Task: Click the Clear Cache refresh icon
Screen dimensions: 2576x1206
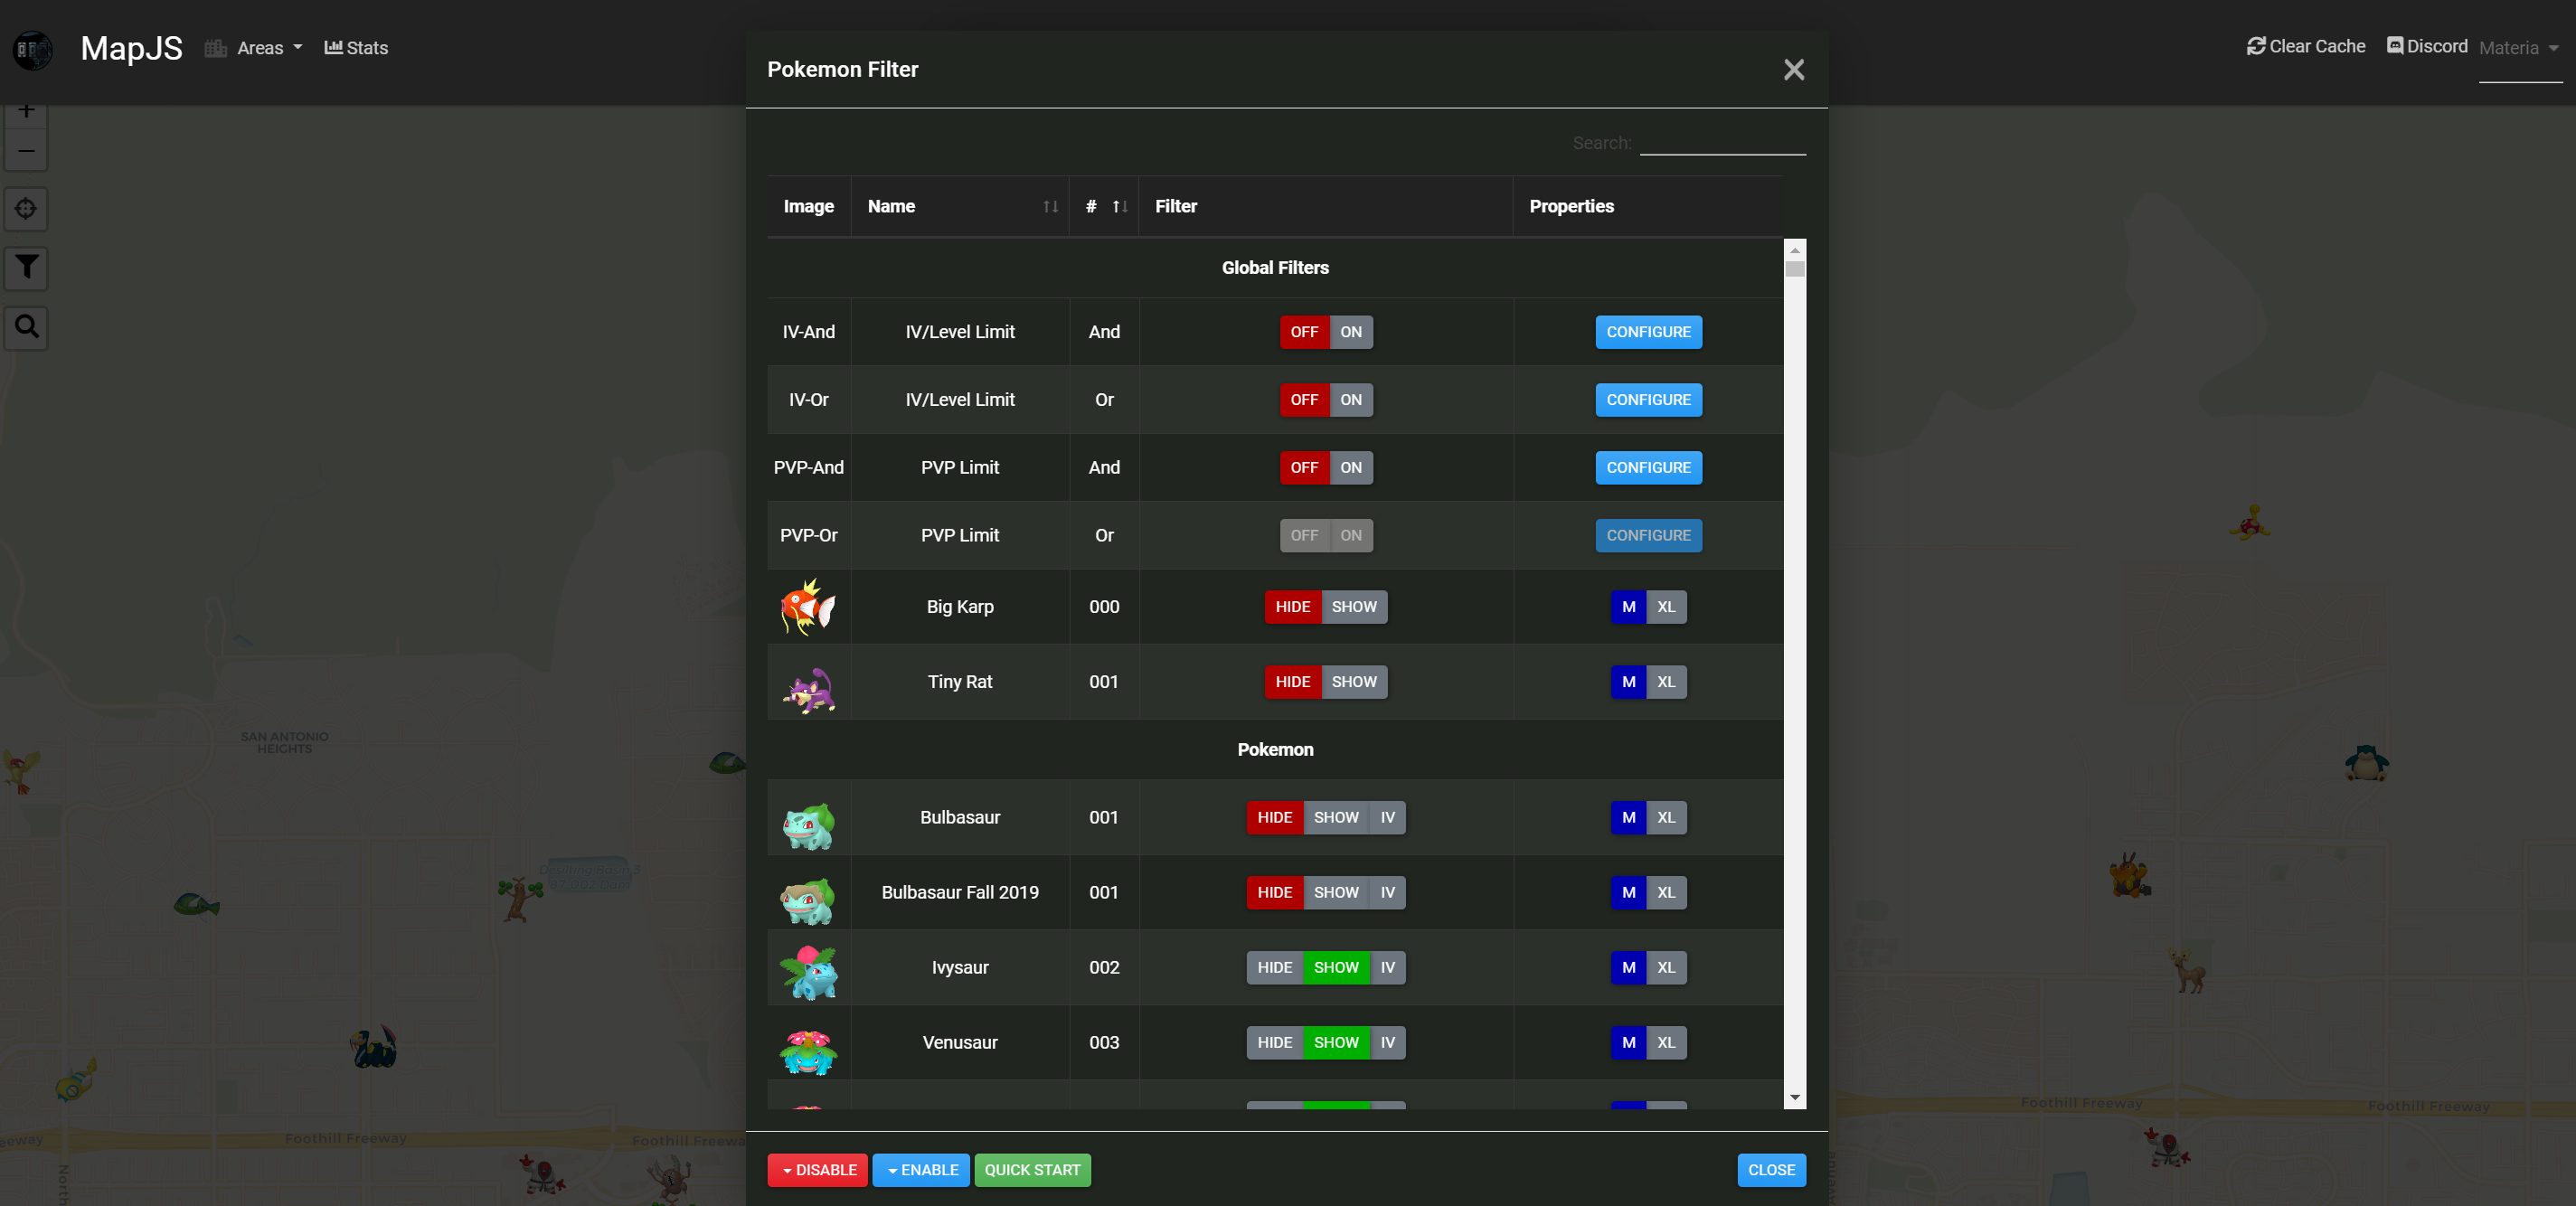Action: 2255,46
